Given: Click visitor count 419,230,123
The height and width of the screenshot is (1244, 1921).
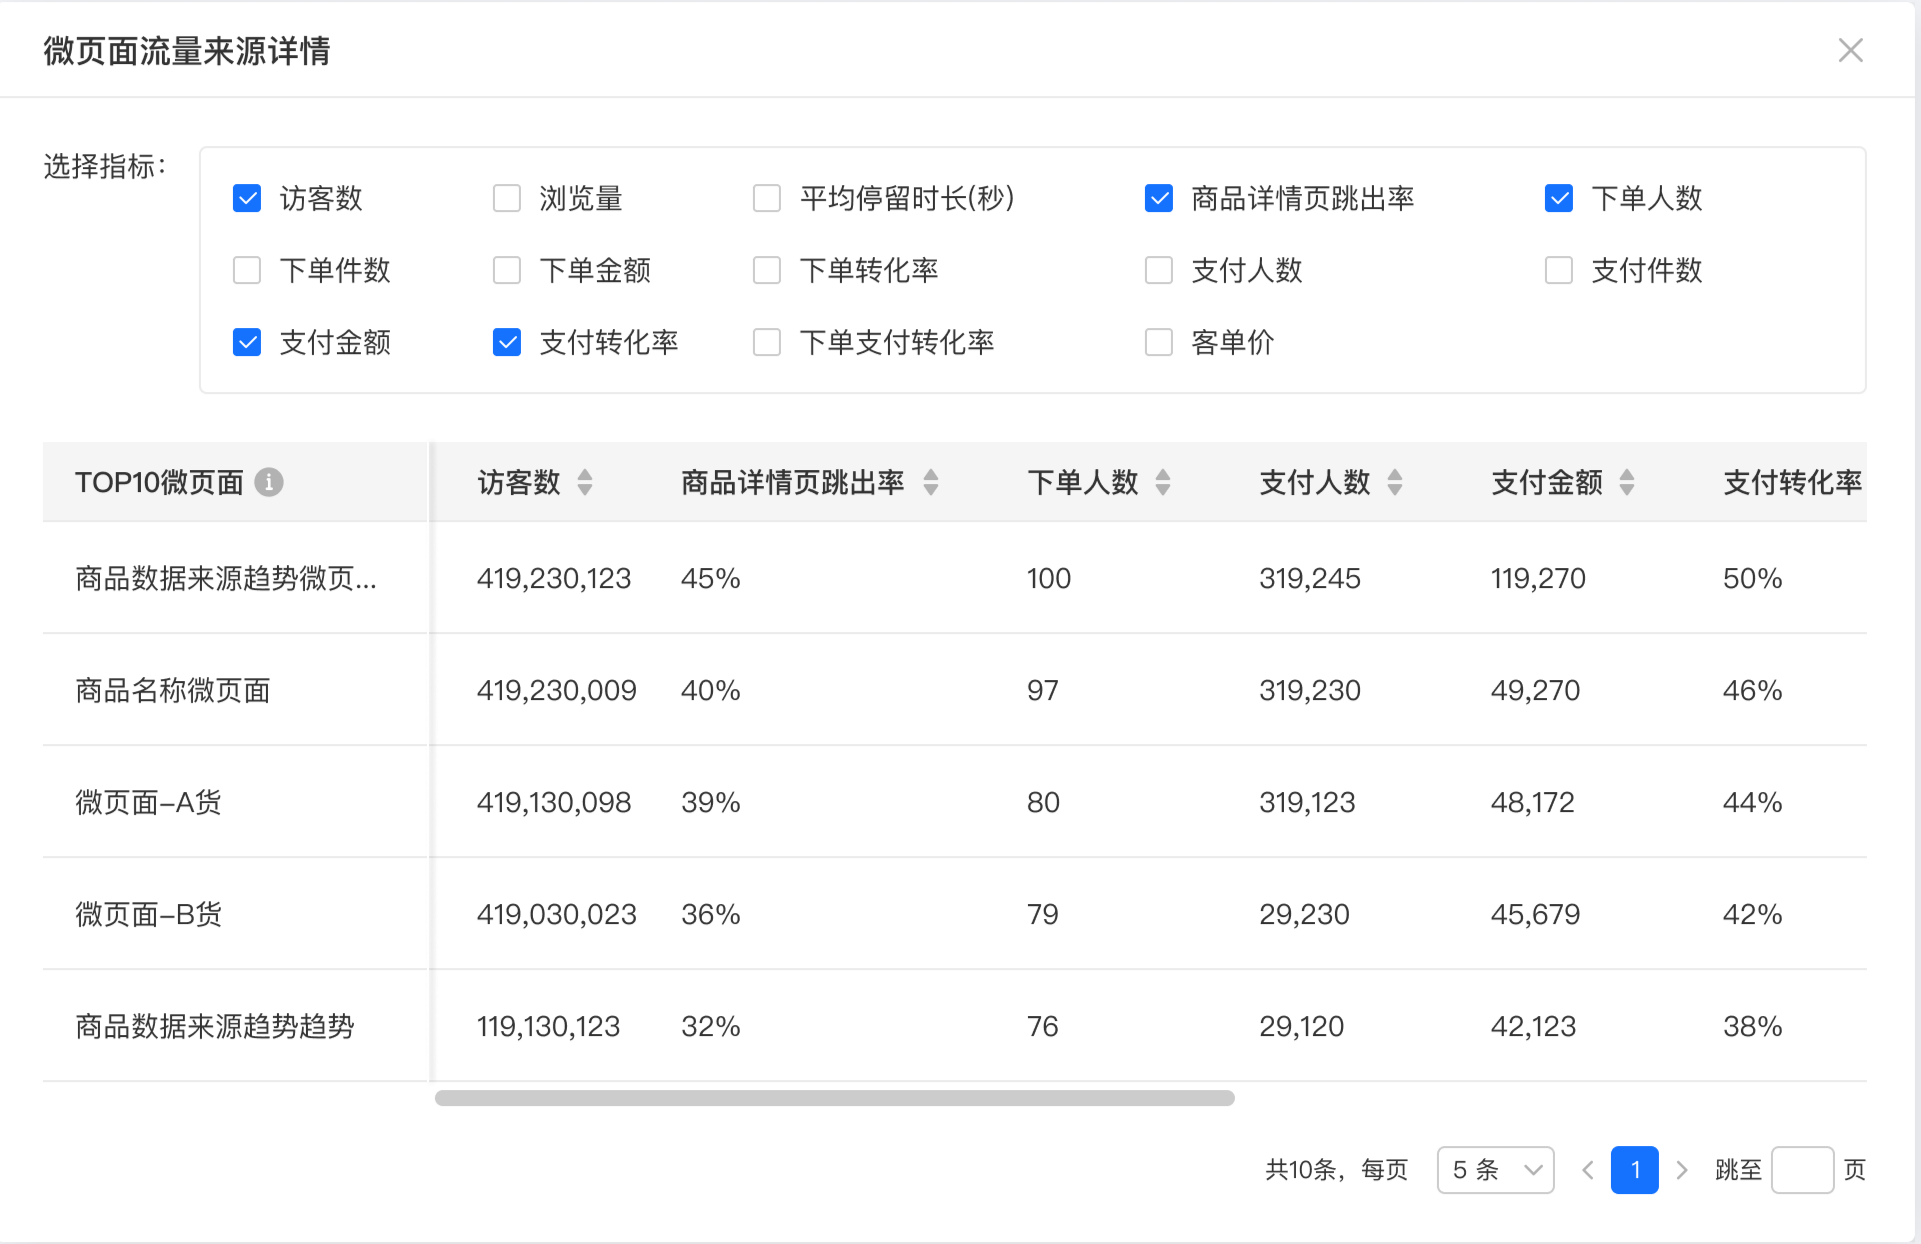Looking at the screenshot, I should pyautogui.click(x=554, y=578).
